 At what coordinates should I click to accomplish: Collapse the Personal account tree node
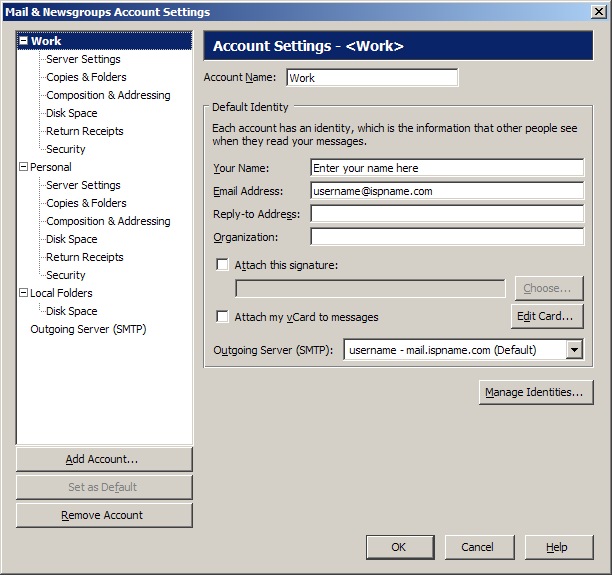click(x=23, y=168)
